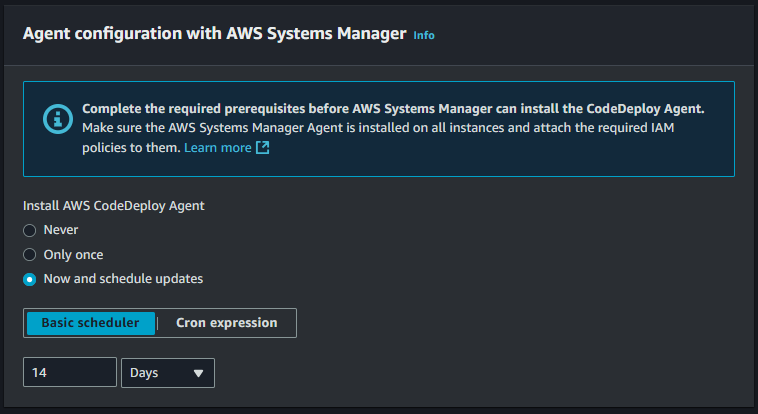This screenshot has width=758, height=414.
Task: Click the separator between scheduler tabs
Action: (158, 323)
